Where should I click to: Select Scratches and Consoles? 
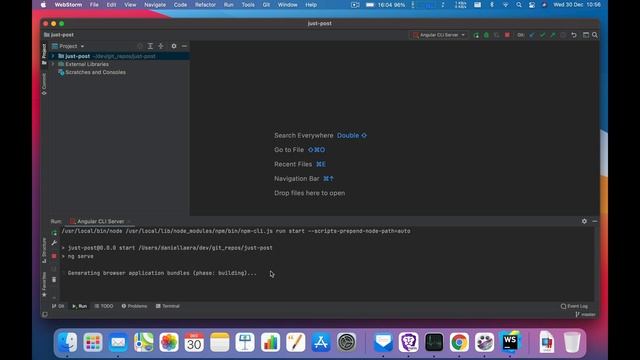coord(95,72)
